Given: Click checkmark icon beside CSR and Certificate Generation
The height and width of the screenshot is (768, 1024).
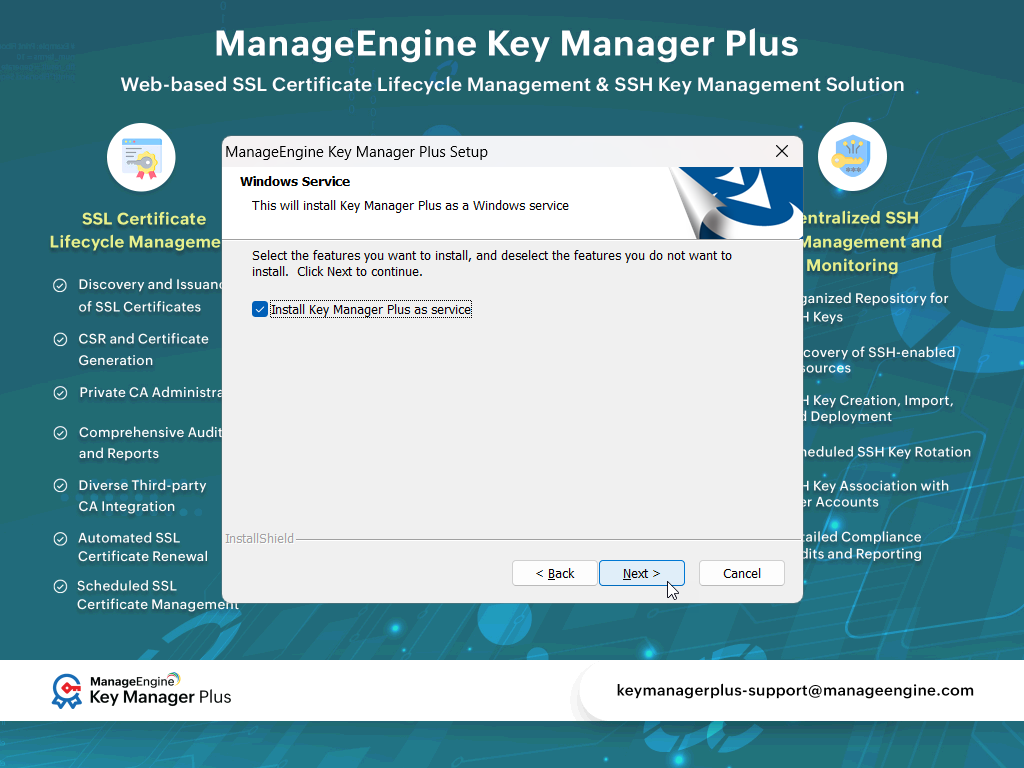Looking at the screenshot, I should pos(60,340).
